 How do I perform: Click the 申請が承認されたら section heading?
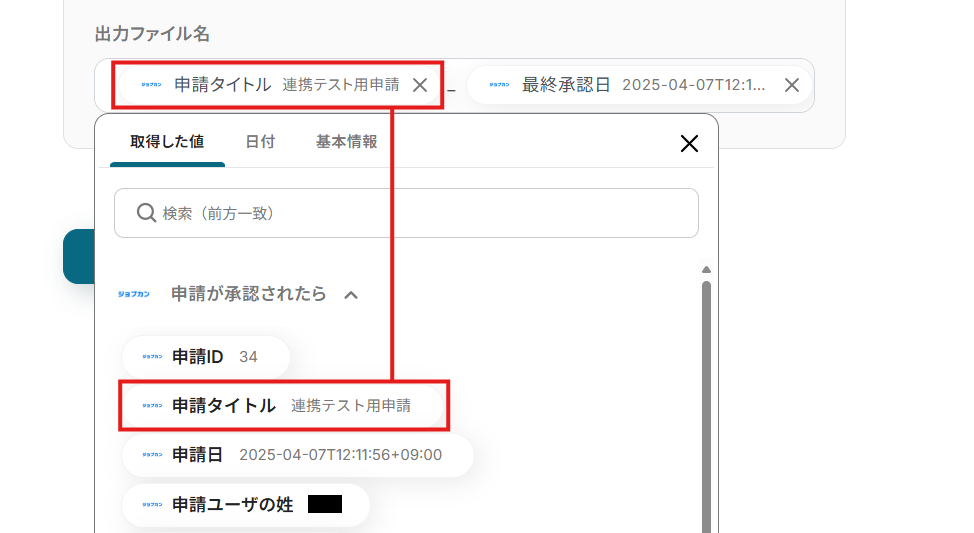[x=248, y=294]
